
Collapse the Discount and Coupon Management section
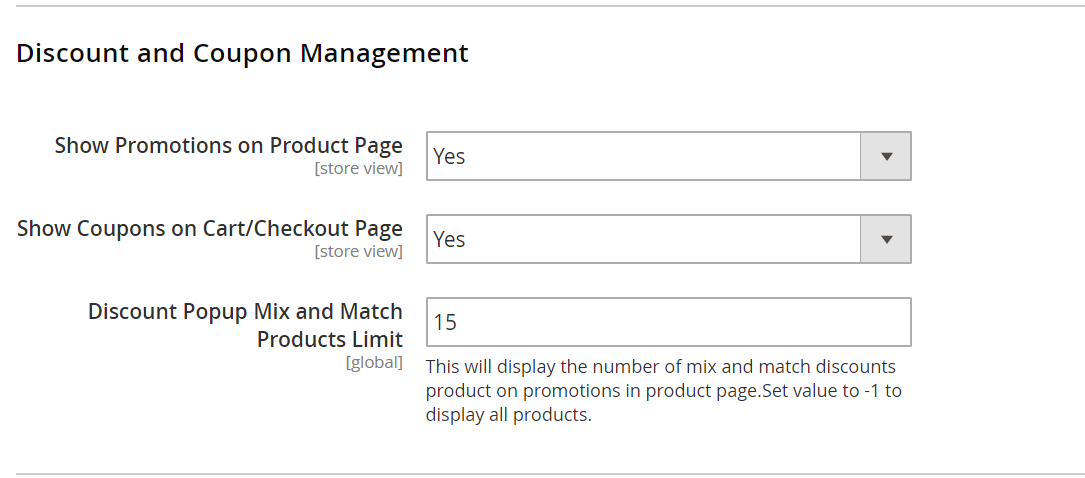242,53
